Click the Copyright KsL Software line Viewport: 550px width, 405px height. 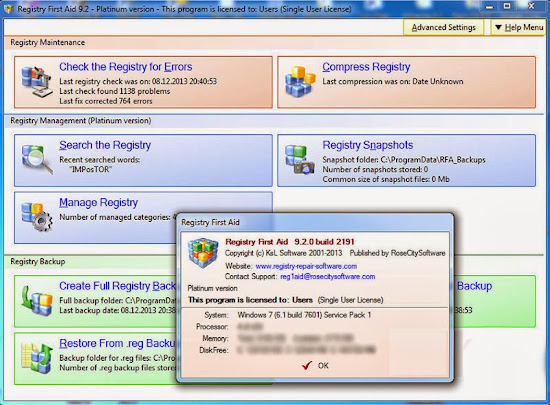283,253
